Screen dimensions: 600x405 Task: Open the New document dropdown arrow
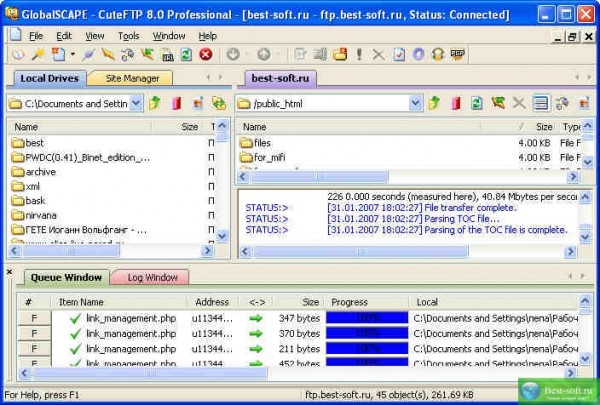click(73, 54)
